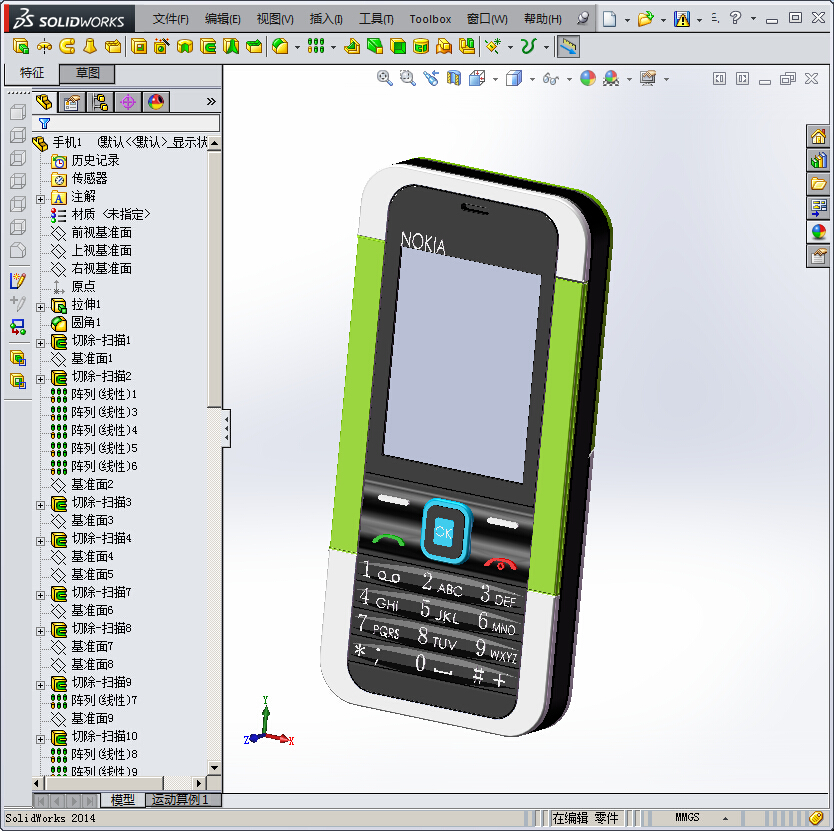Open View Orientation icon
The height and width of the screenshot is (831, 834).
[477, 79]
